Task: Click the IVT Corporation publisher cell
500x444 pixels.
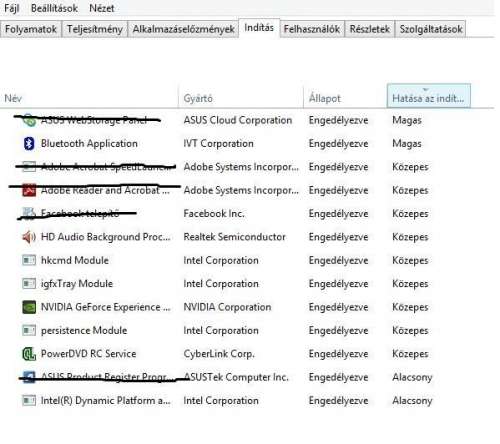Action: pyautogui.click(x=218, y=144)
